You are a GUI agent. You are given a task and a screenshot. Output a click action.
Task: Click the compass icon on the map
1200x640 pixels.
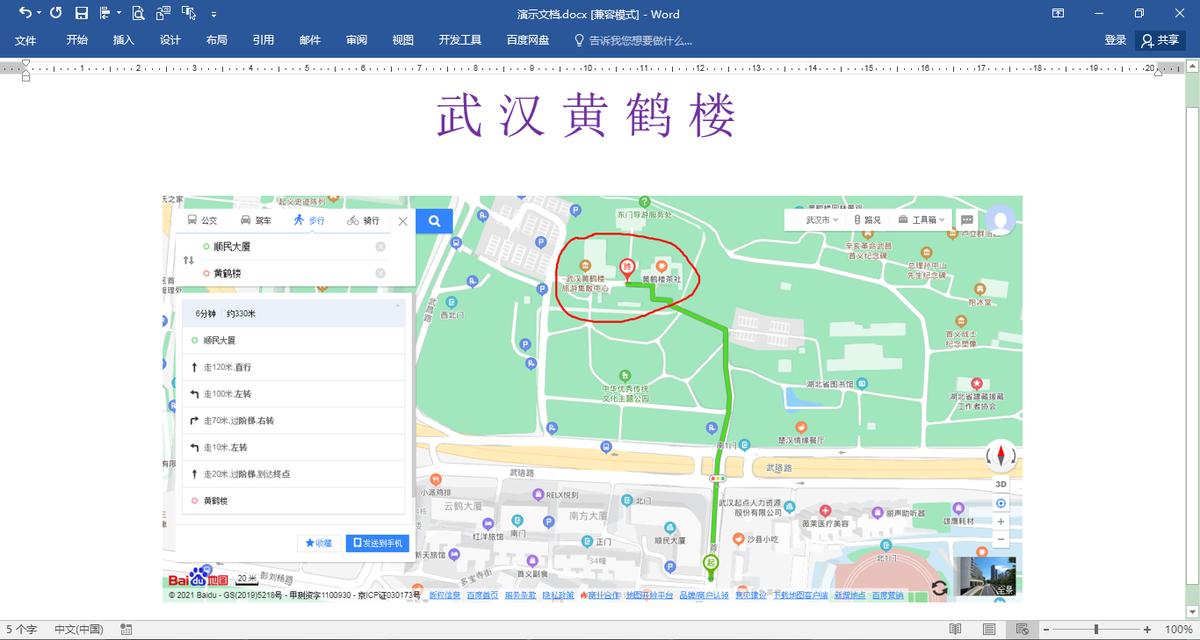(1001, 456)
